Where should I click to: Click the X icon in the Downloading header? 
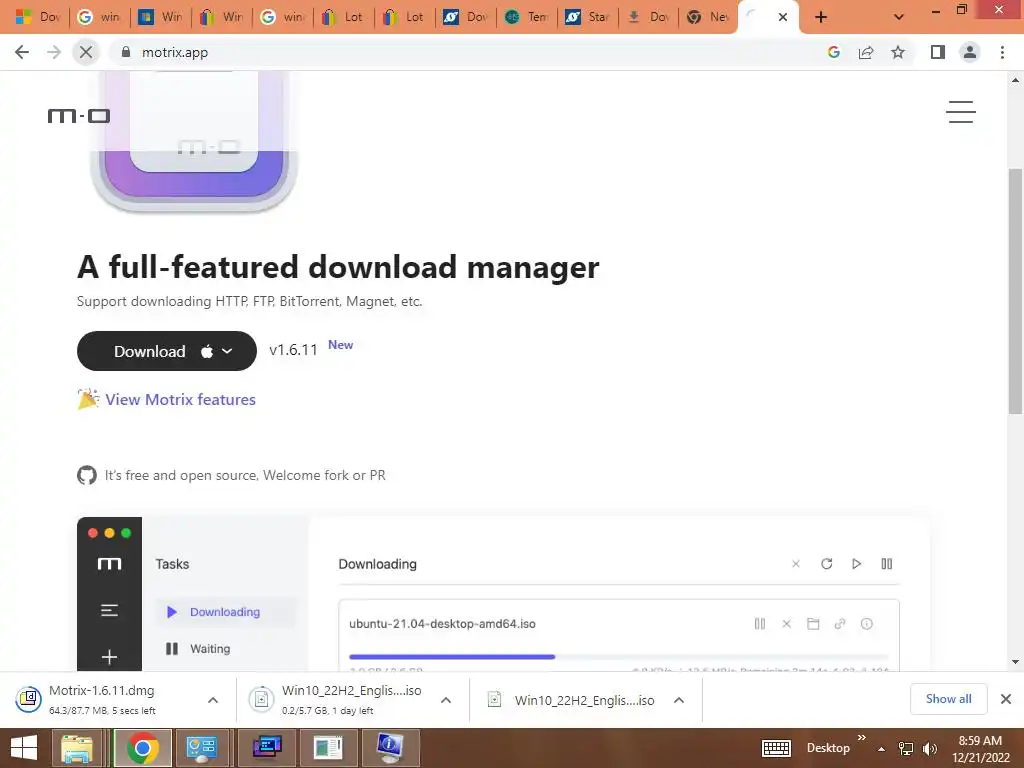tap(795, 564)
